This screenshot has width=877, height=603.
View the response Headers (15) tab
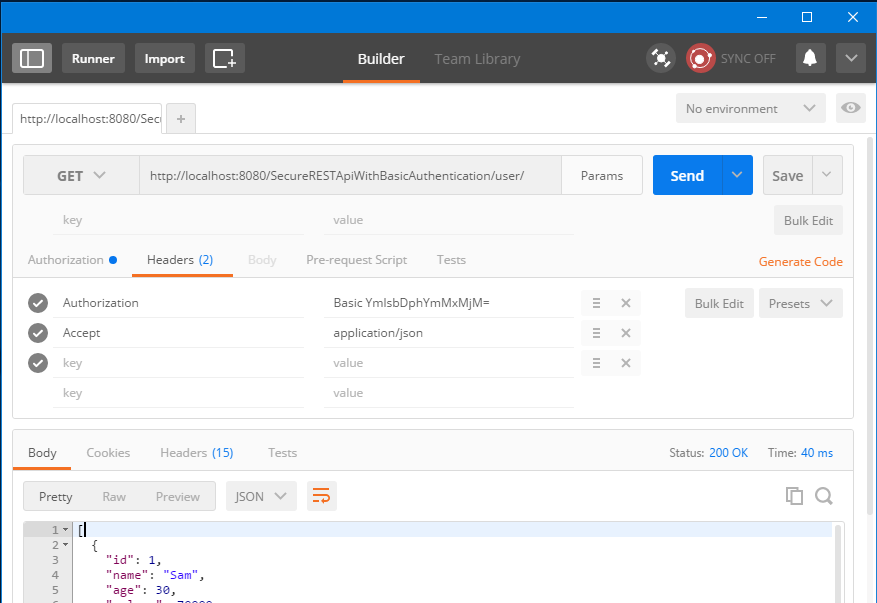196,453
